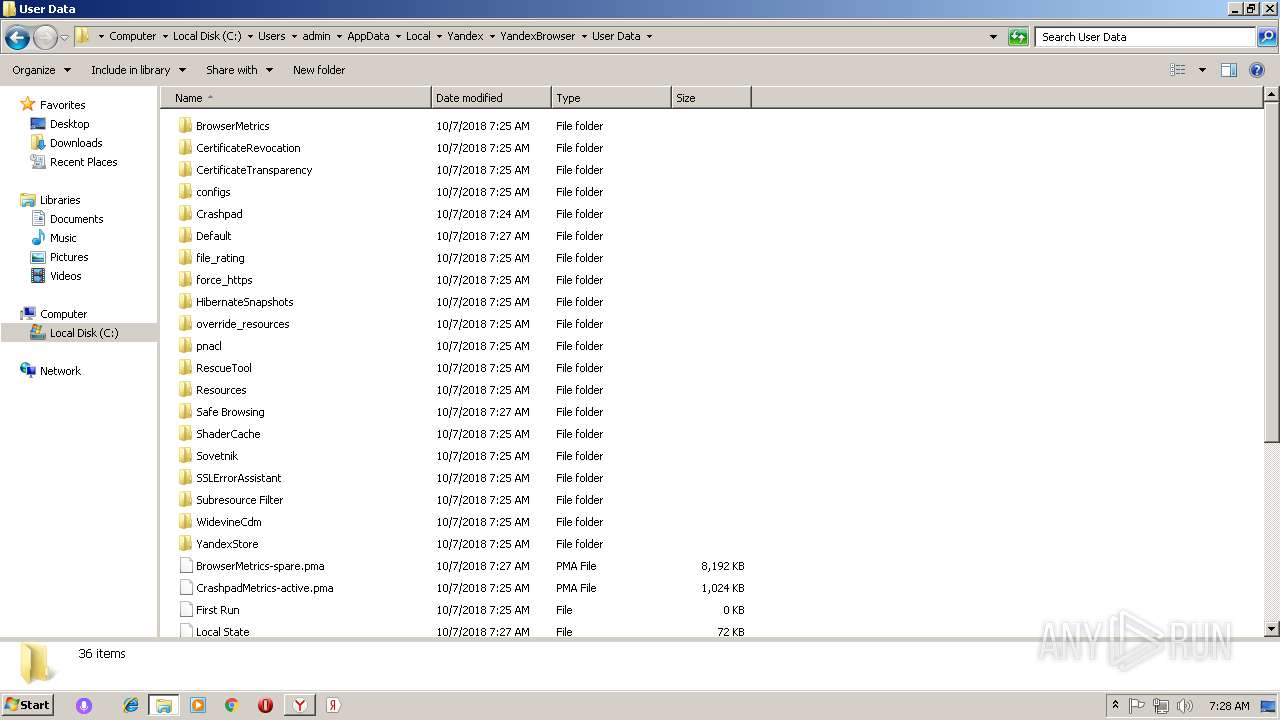Open the Share with dropdown
Image resolution: width=1280 pixels, height=720 pixels.
239,70
